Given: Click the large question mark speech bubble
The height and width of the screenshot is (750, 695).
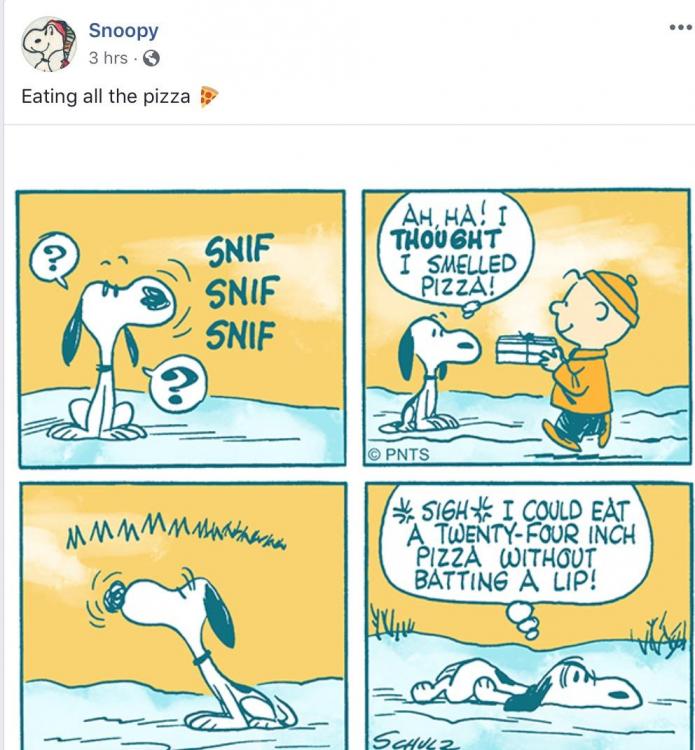Looking at the screenshot, I should click(x=176, y=384).
